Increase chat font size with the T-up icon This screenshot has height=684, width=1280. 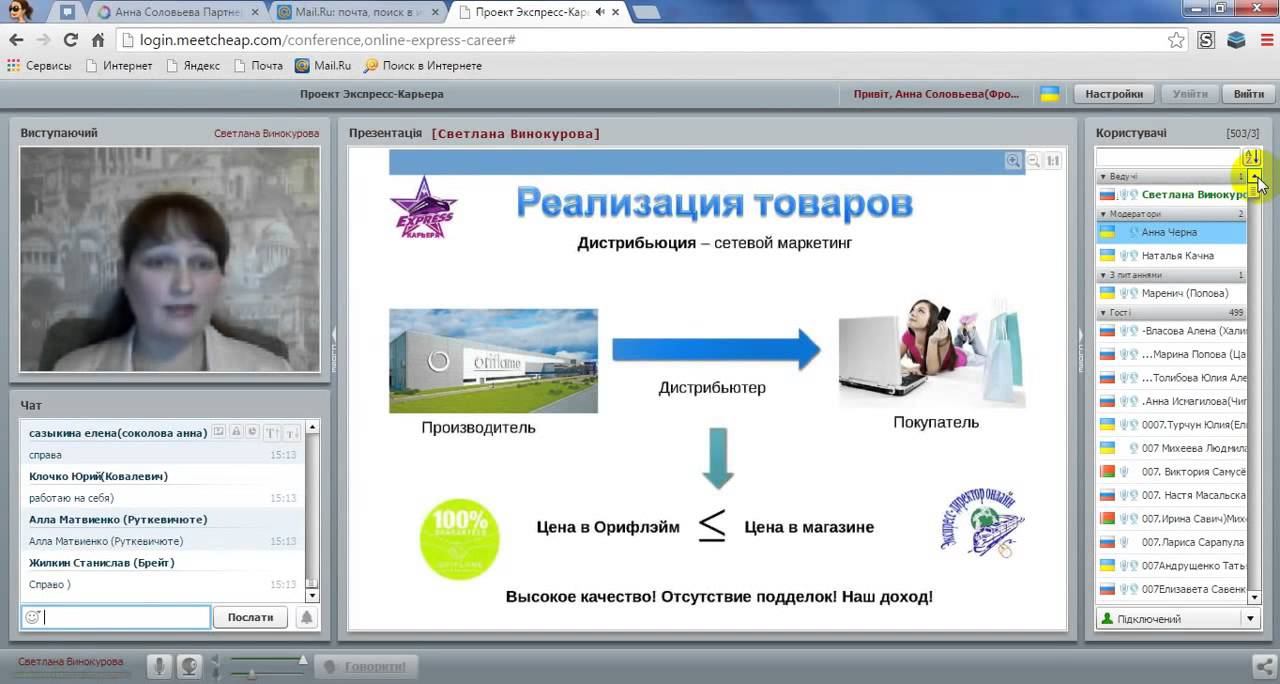272,433
